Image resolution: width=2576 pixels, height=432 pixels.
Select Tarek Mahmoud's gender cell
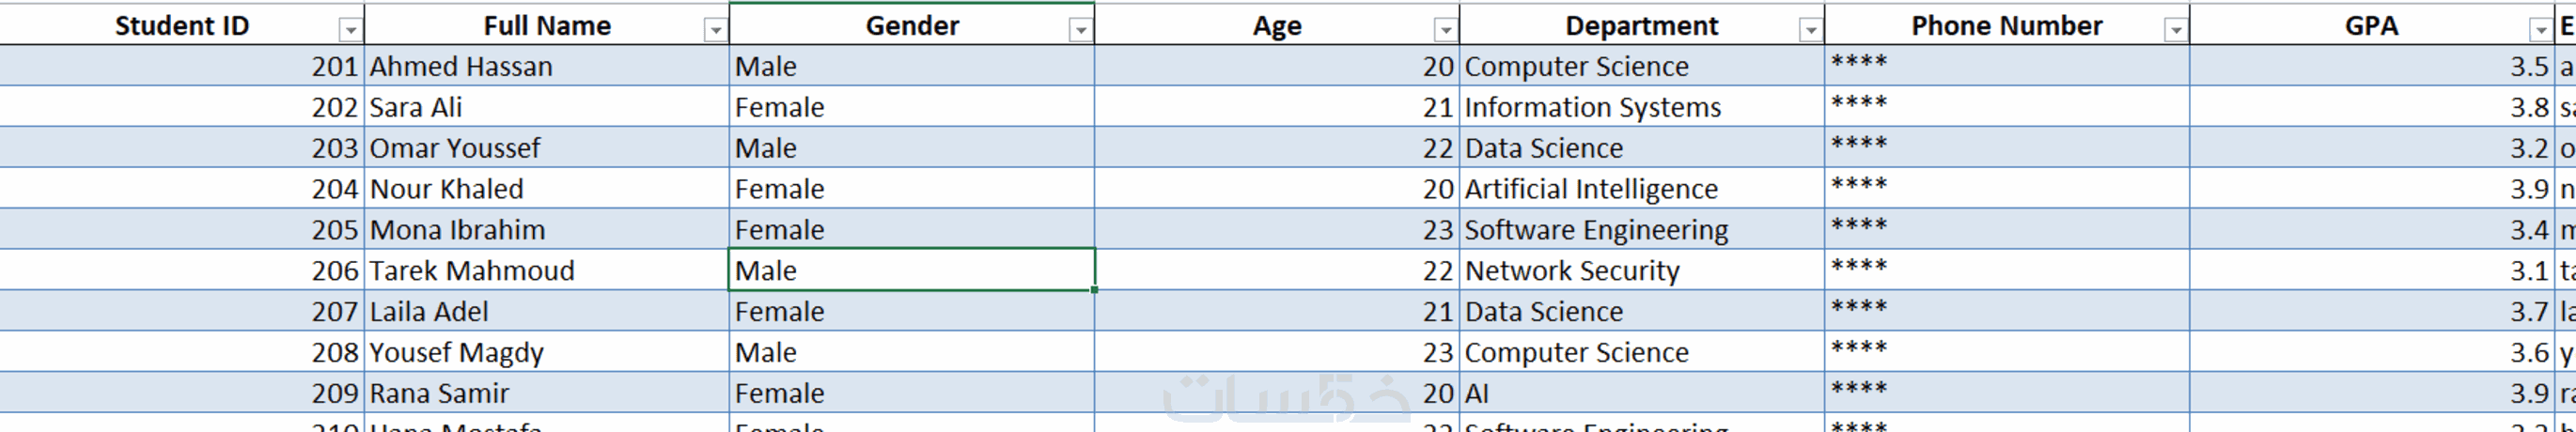coord(910,271)
